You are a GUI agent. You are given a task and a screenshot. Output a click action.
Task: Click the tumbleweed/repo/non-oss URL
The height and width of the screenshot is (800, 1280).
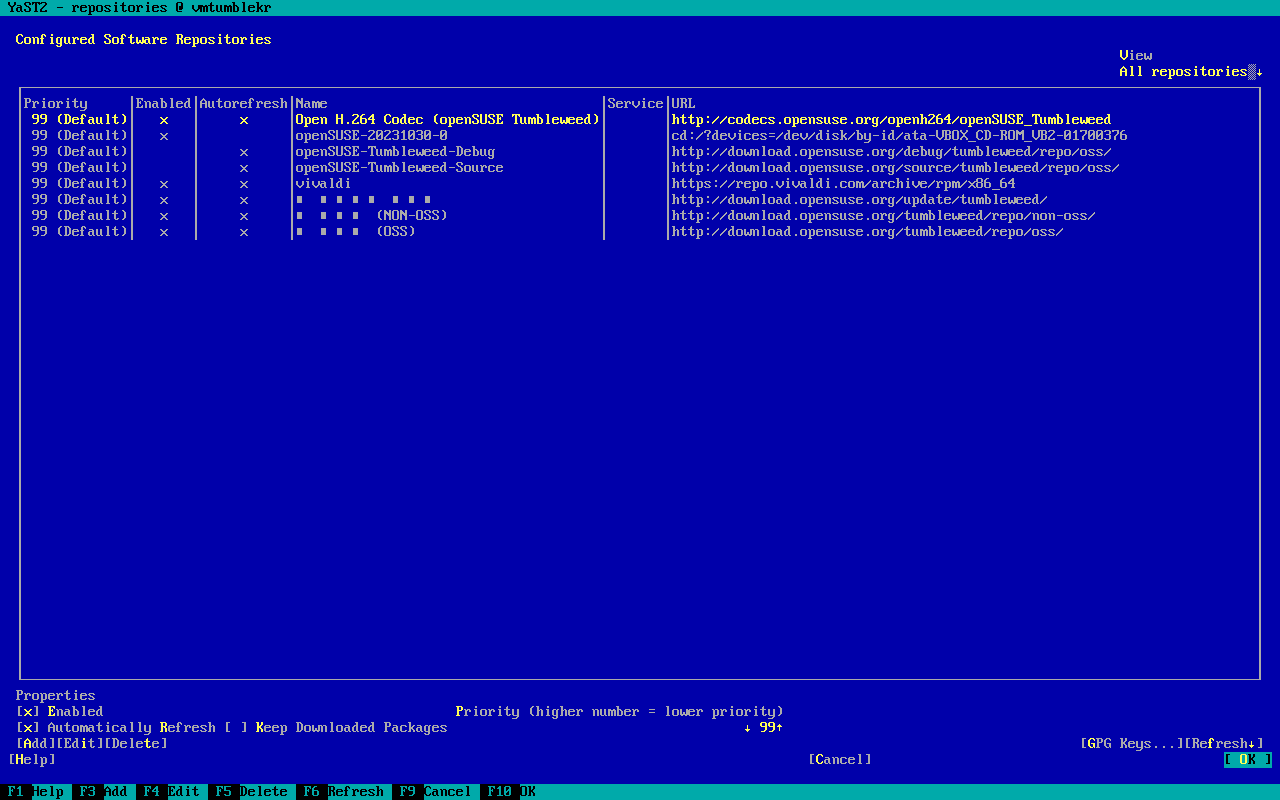[884, 216]
